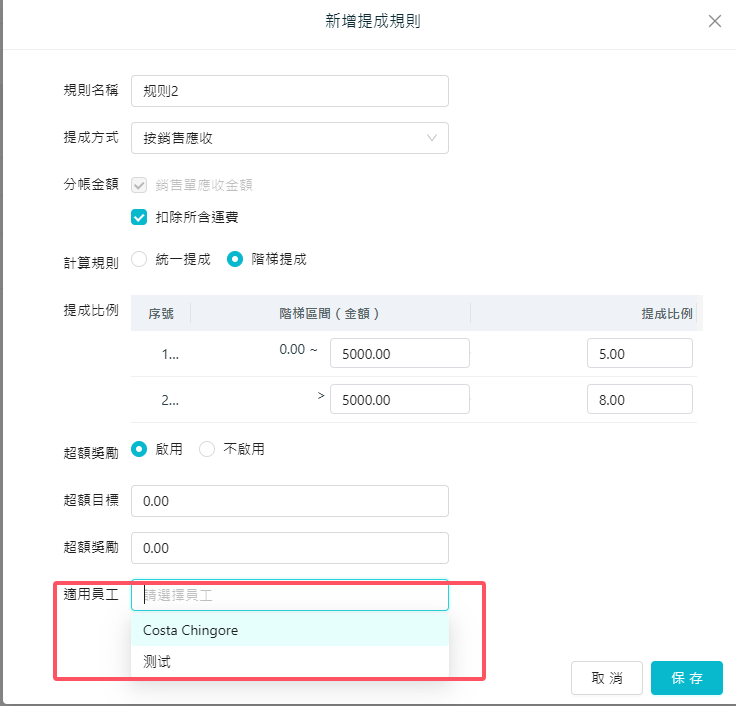
Task: Click the 保存 button
Action: click(x=686, y=678)
